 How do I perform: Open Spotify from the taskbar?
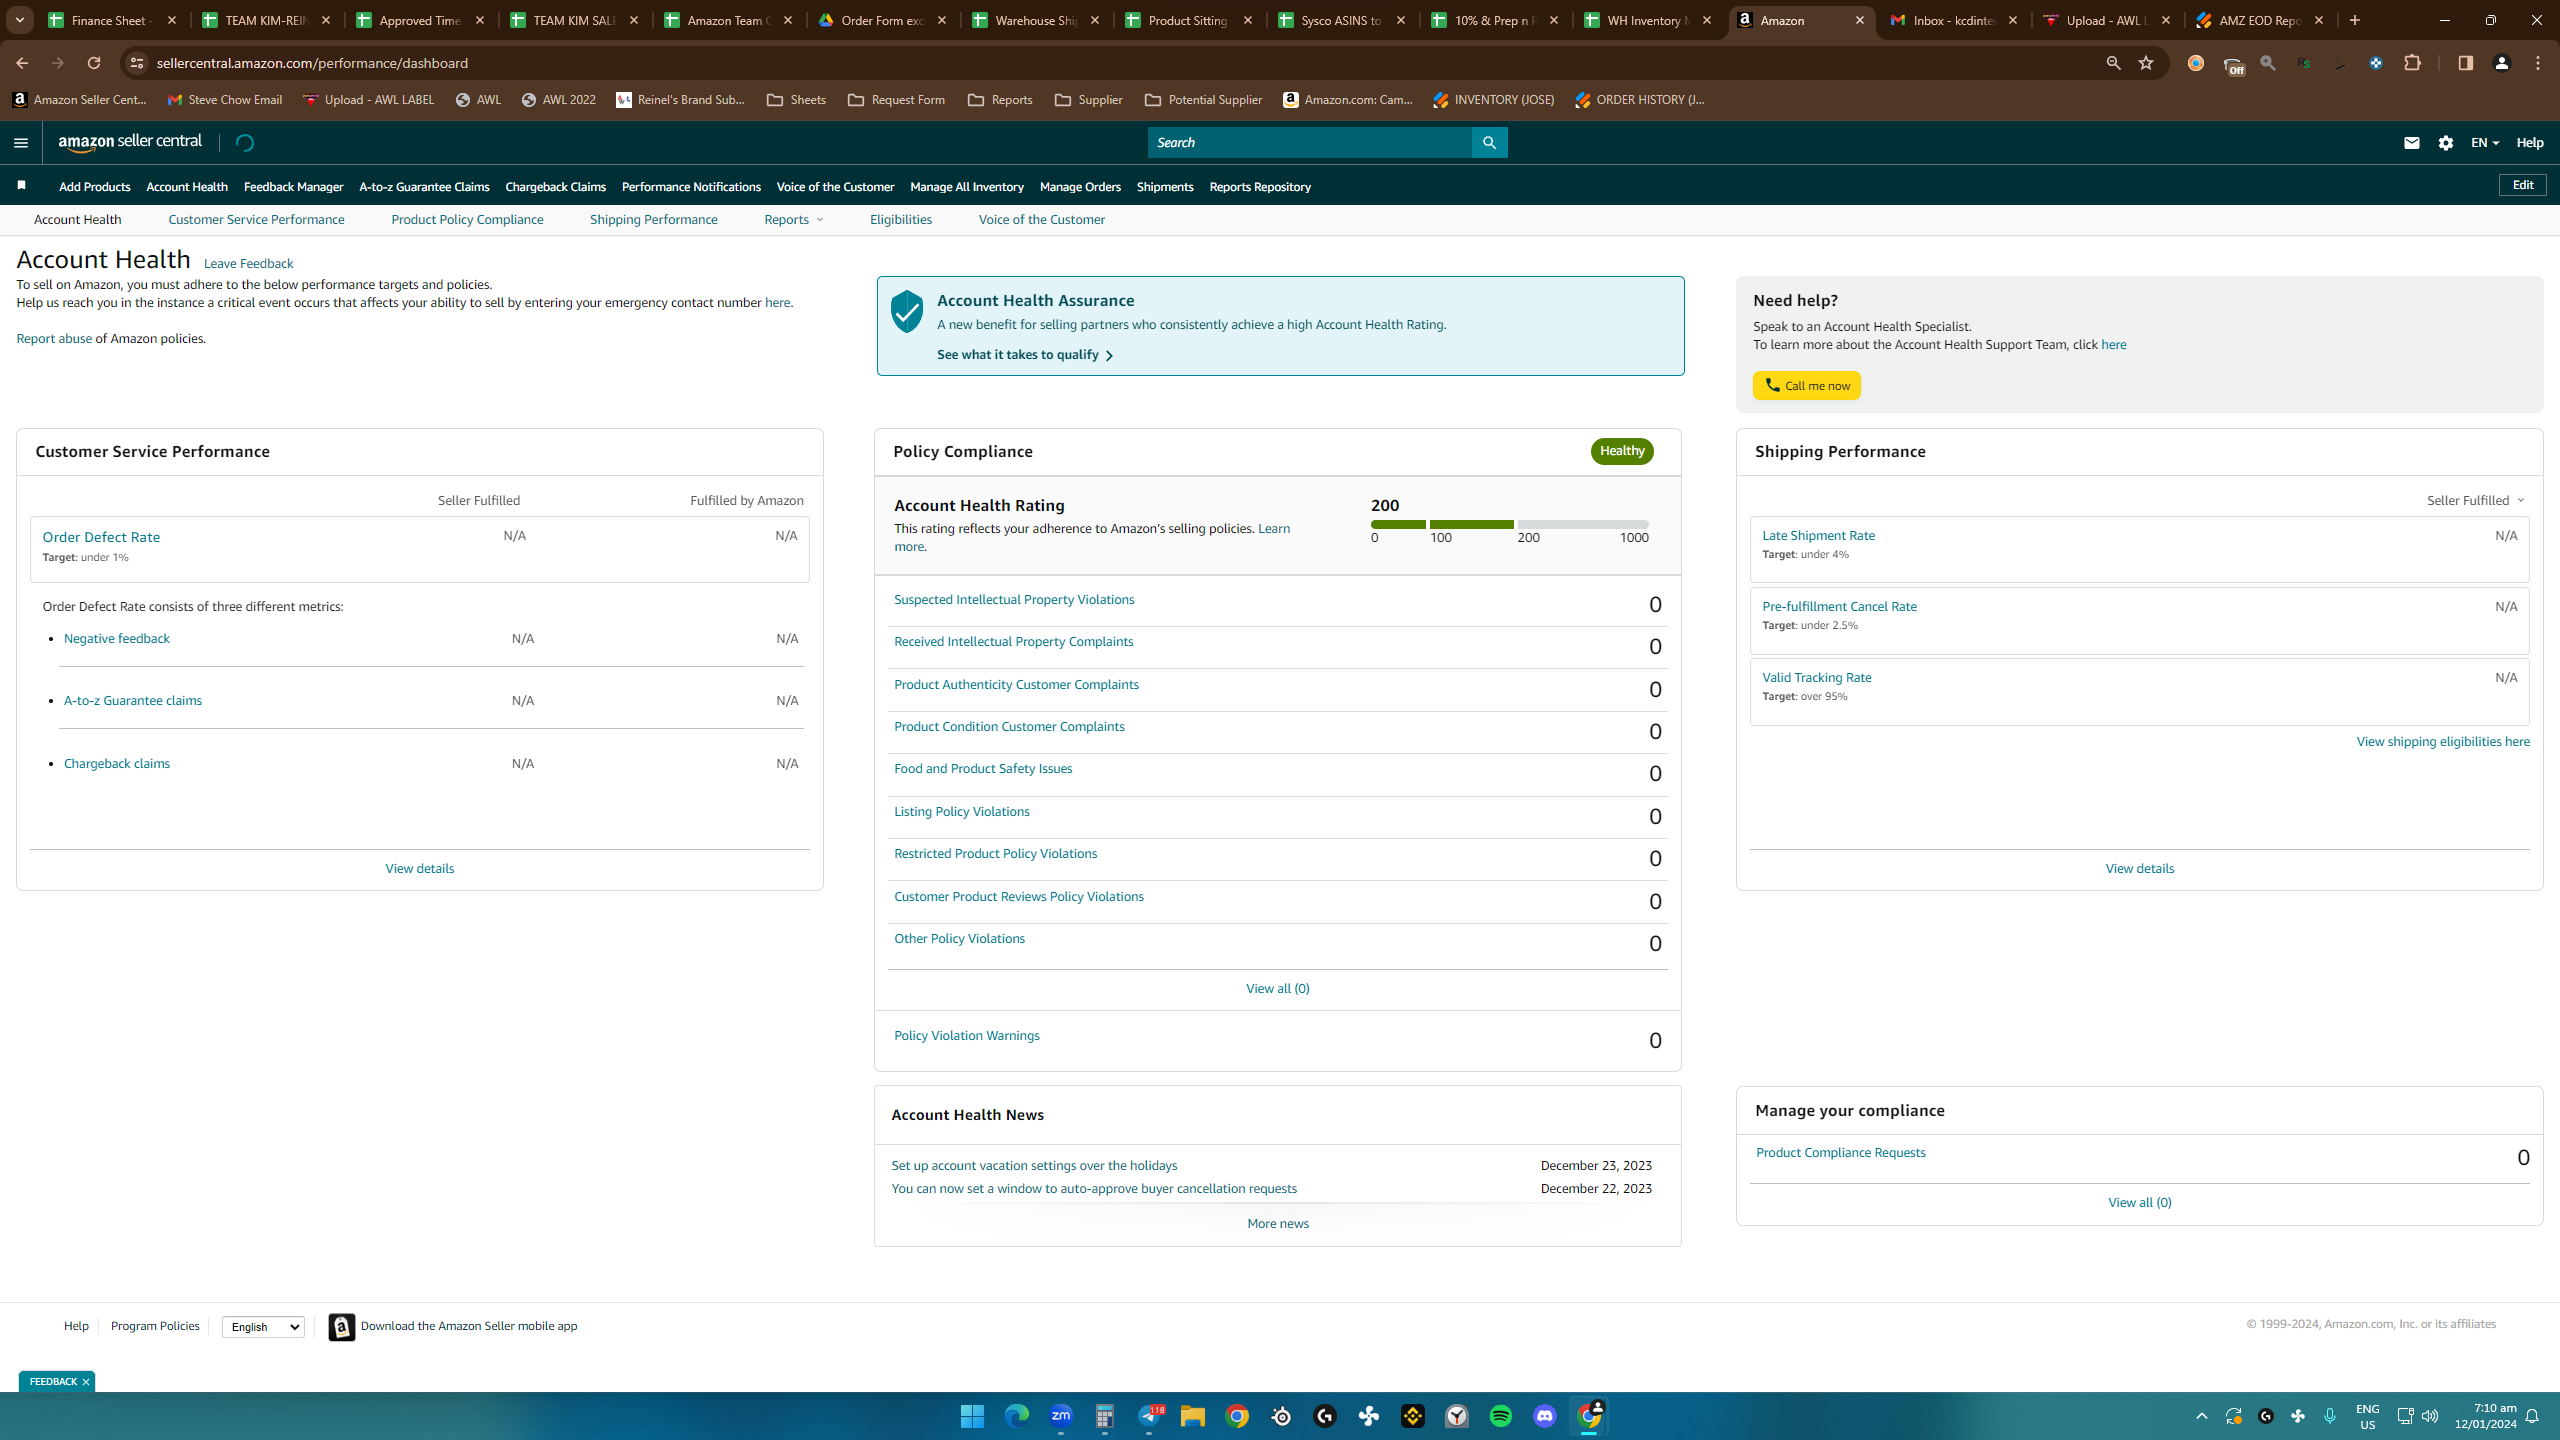tap(1501, 1416)
